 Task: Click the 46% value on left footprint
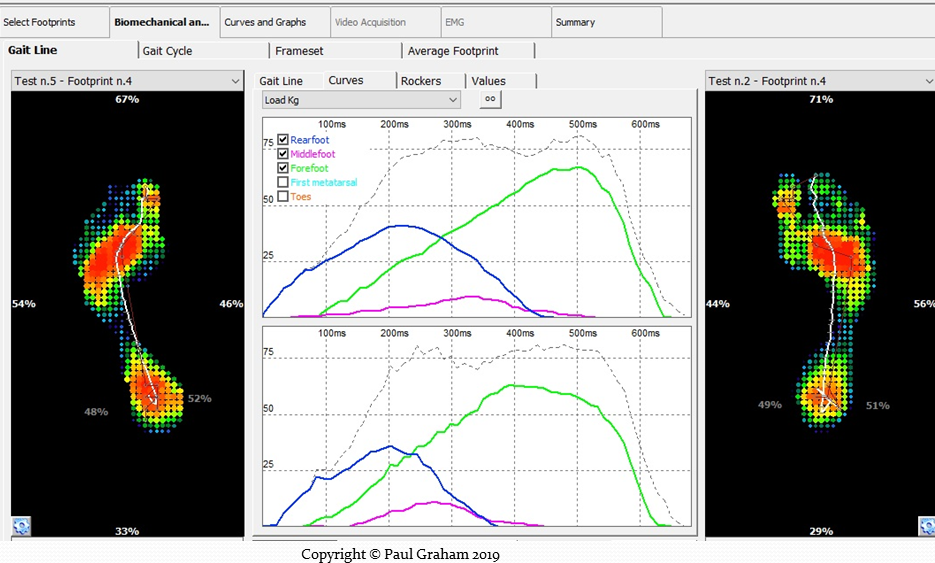(231, 304)
